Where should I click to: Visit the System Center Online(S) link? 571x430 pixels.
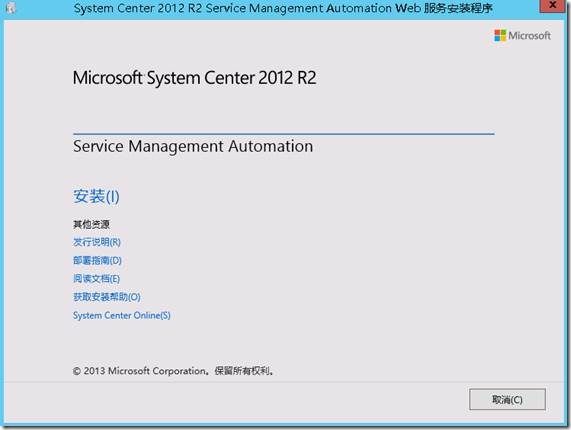click(122, 315)
